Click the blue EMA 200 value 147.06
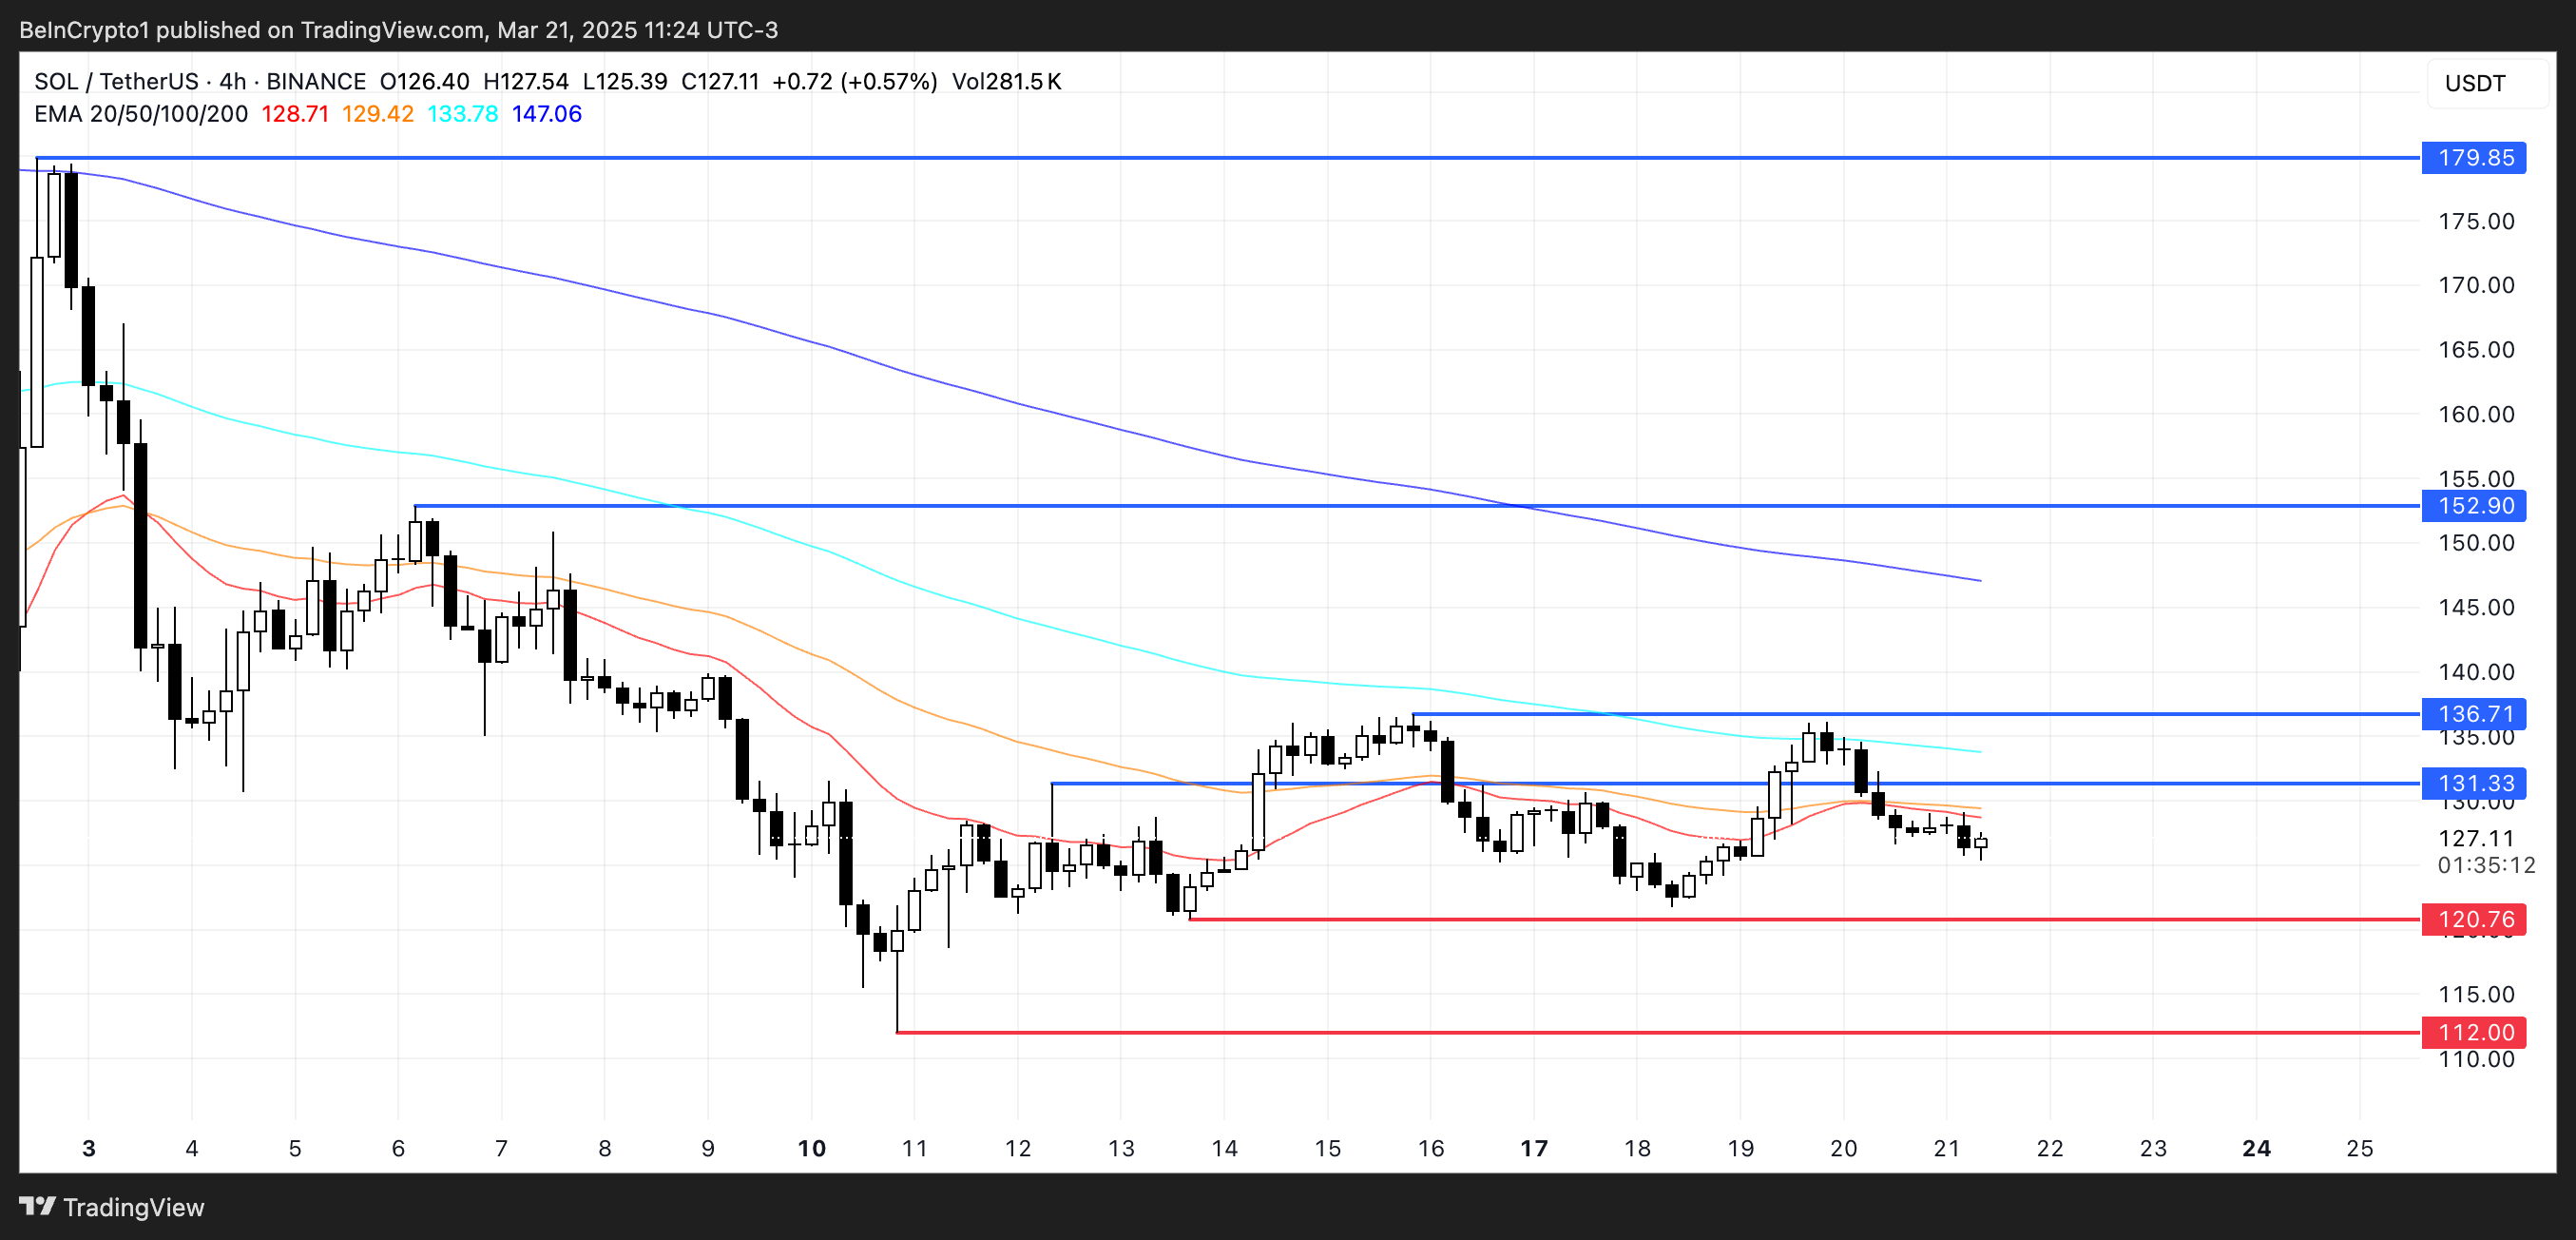This screenshot has height=1240, width=2576. click(x=545, y=114)
